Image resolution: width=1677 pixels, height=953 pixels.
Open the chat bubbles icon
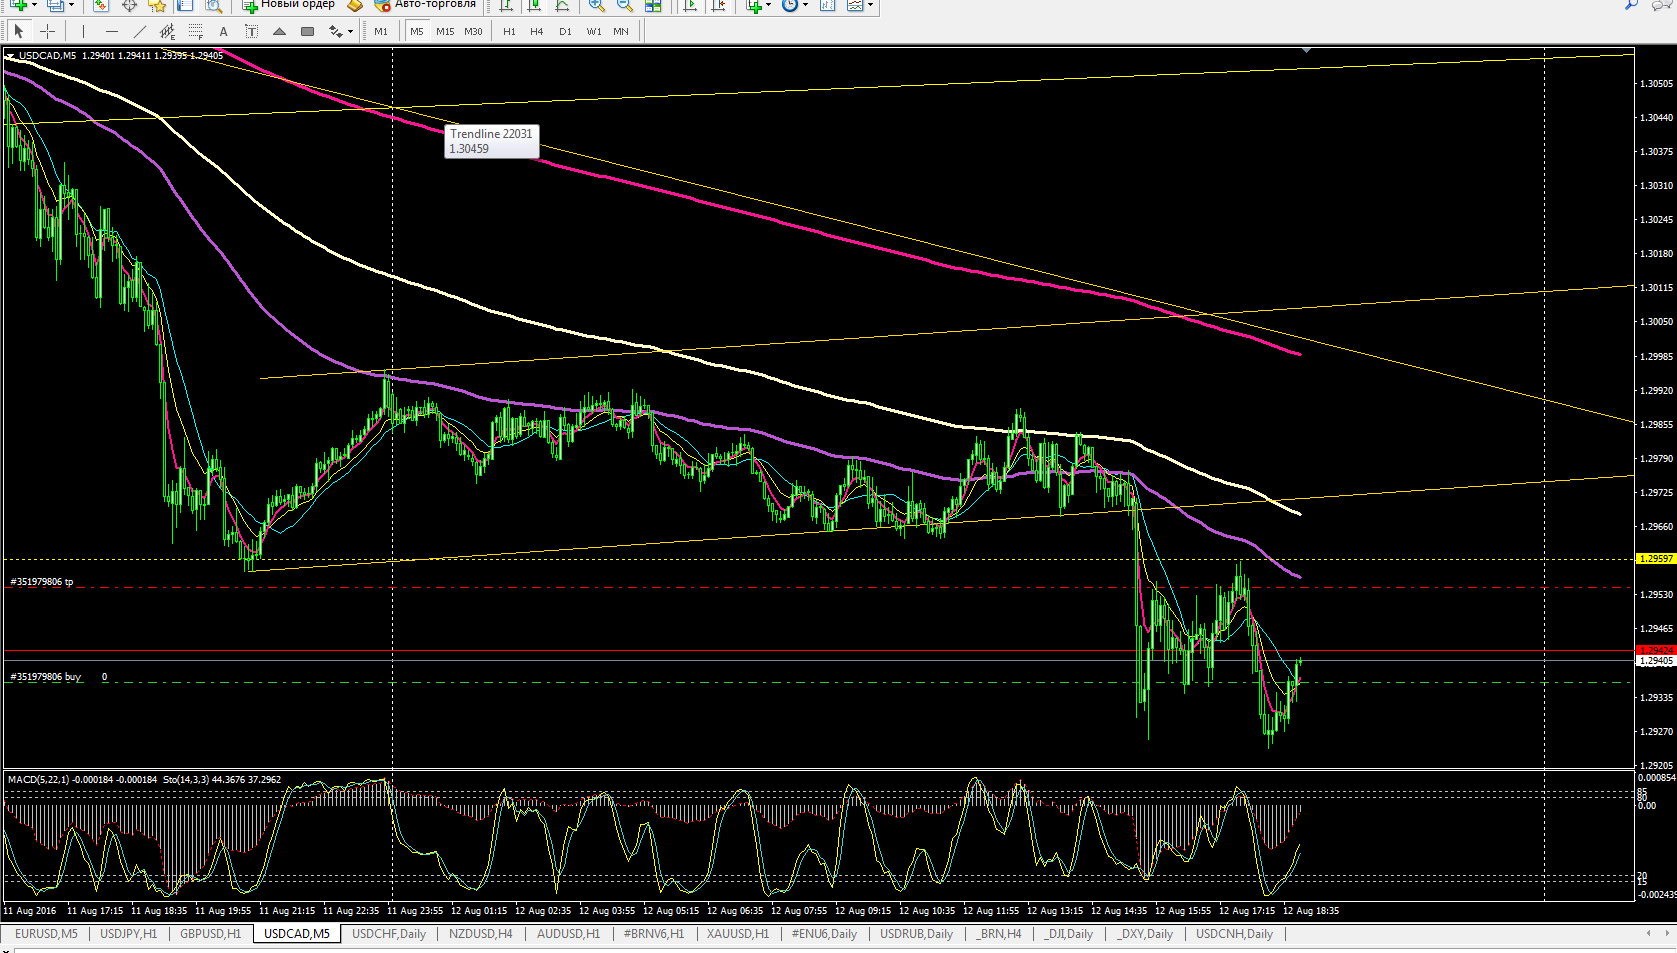point(1662,5)
